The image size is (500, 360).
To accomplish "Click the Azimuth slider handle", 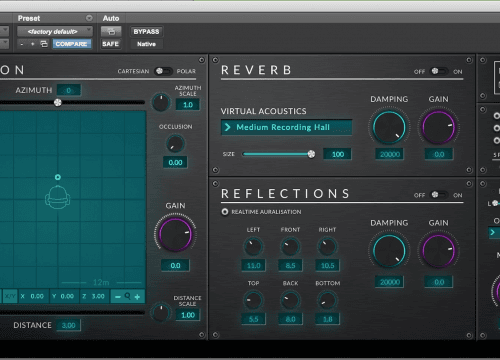I will pos(58,102).
